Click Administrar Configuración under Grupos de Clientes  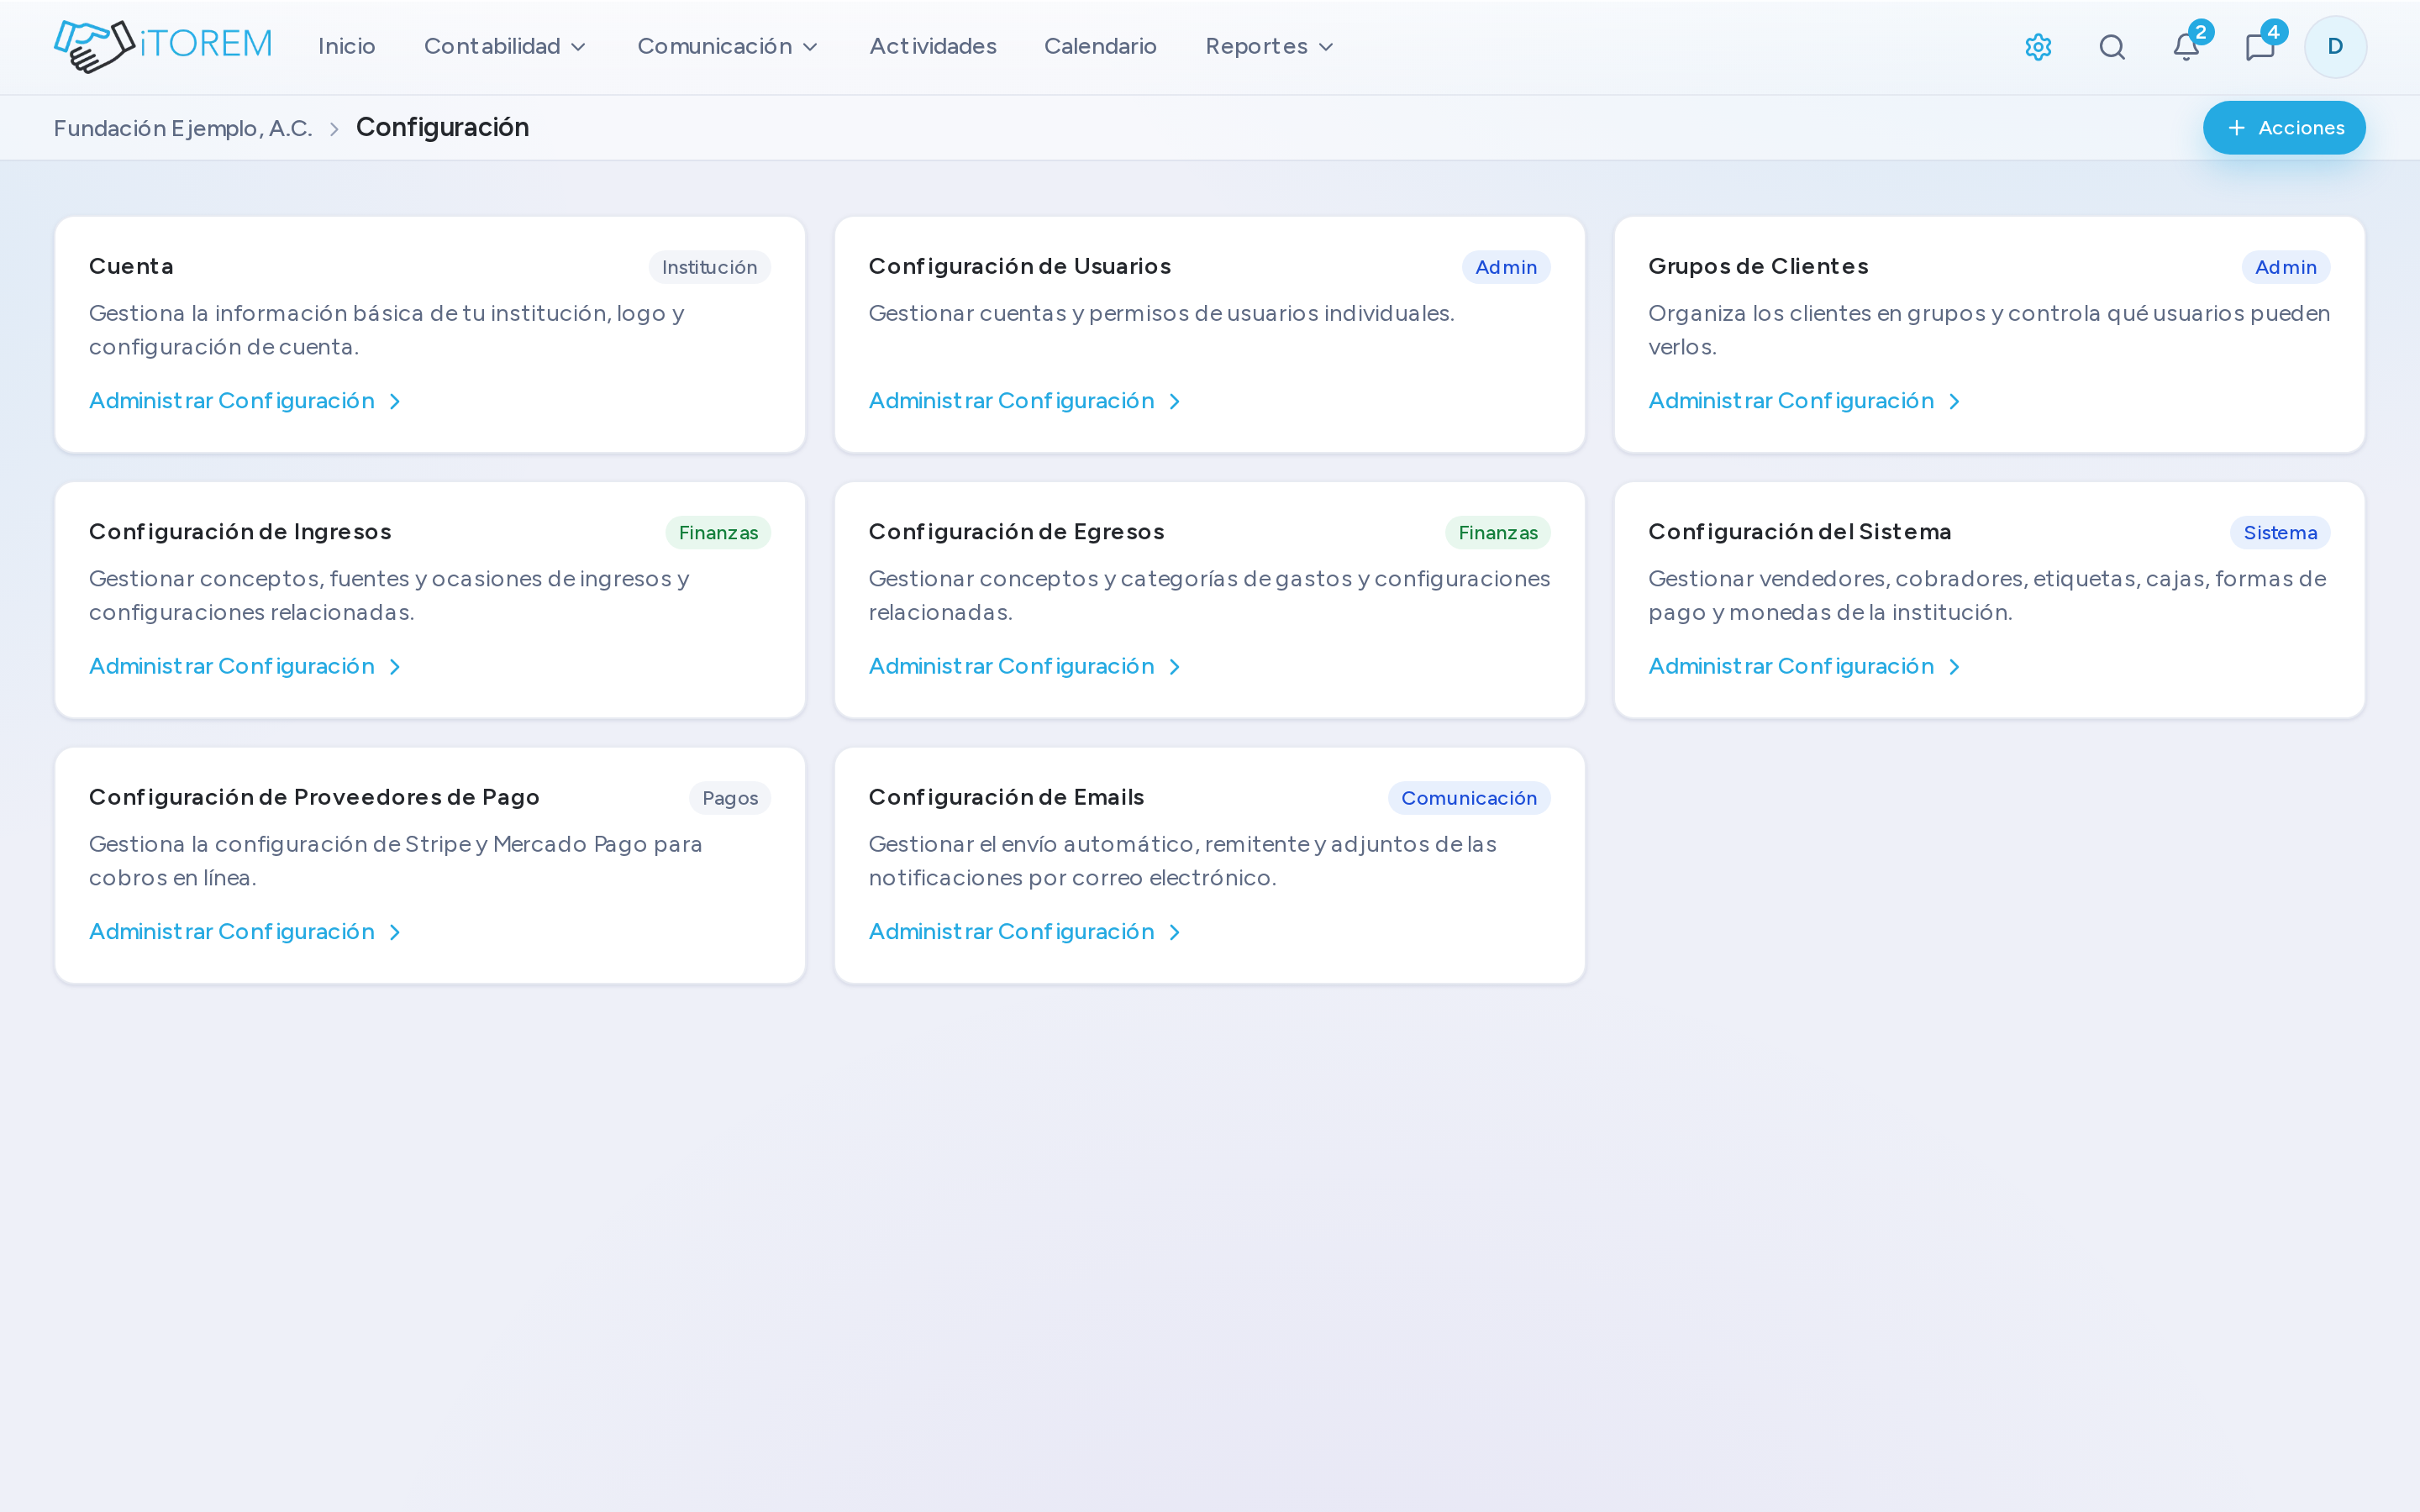click(x=1805, y=401)
